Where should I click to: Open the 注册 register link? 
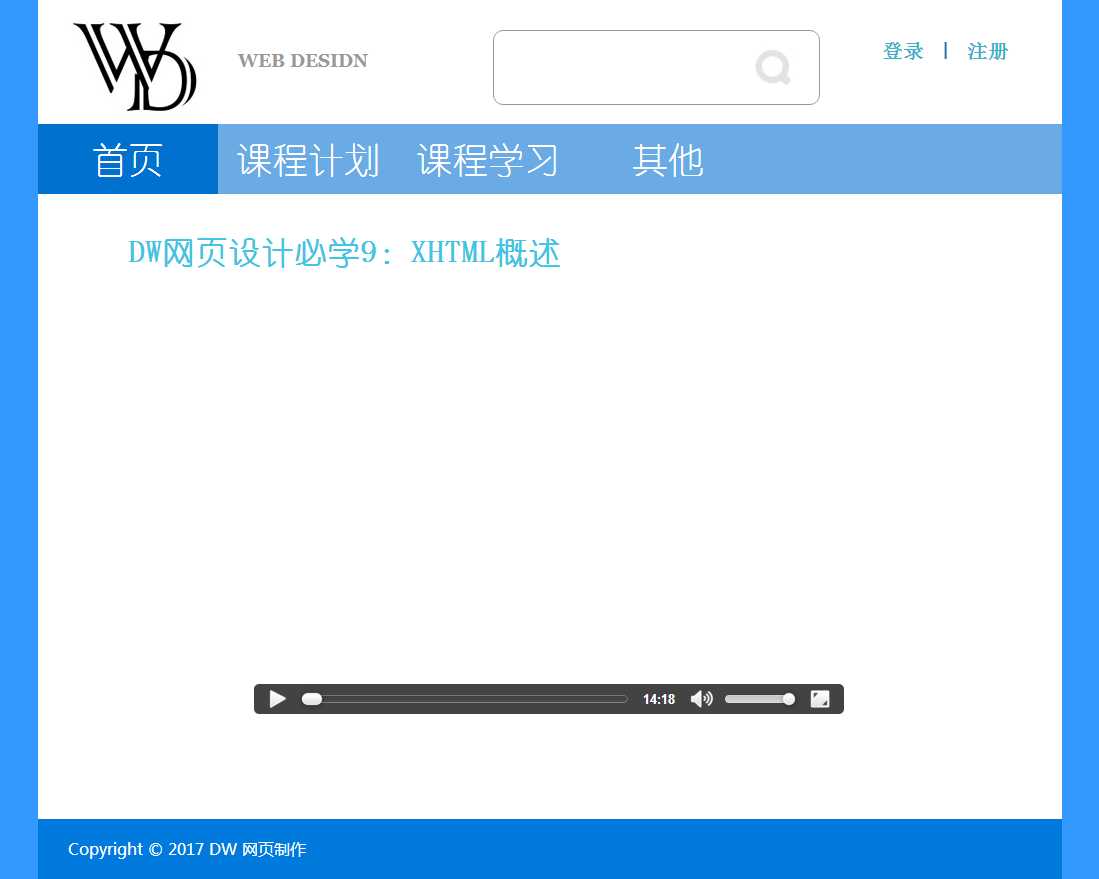(987, 51)
